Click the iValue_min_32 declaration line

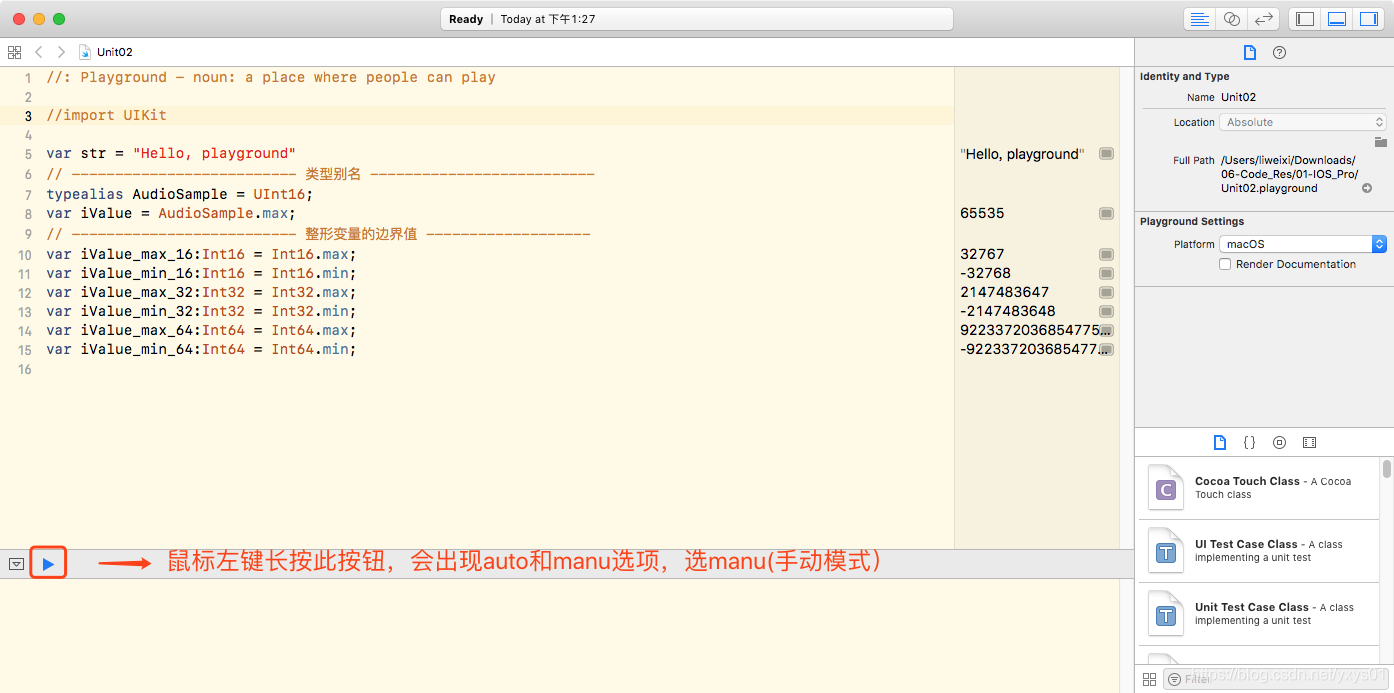pos(201,311)
